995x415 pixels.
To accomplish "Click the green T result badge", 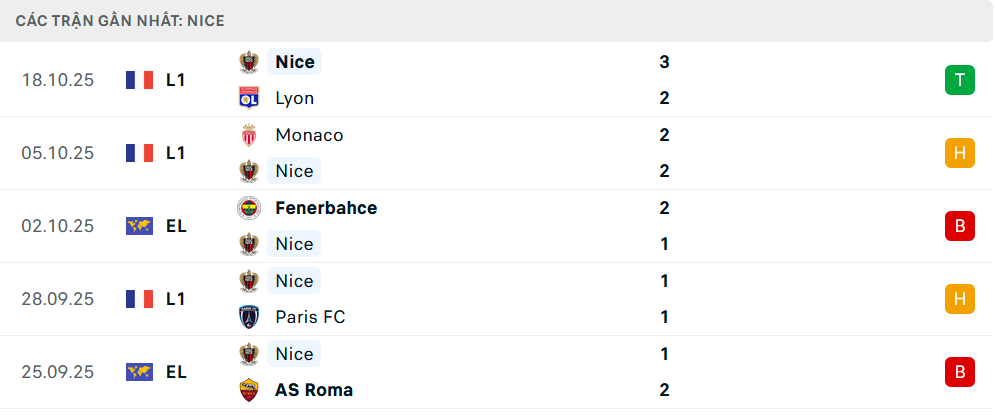I will (959, 80).
